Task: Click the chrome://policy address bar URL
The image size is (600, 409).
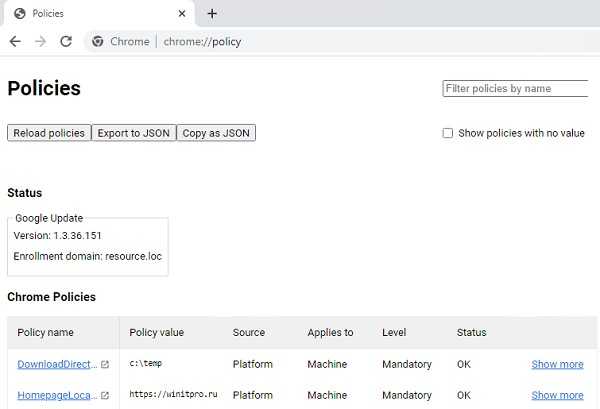Action: 202,41
